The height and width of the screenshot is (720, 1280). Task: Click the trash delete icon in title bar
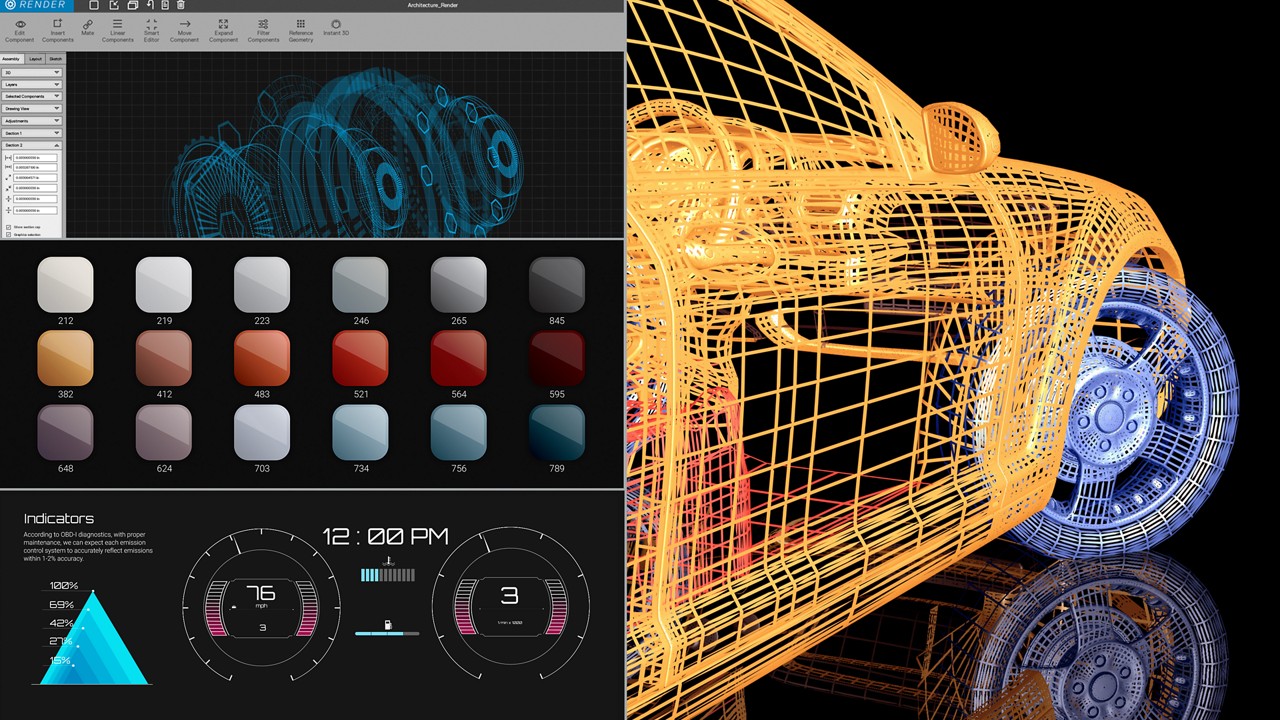(180, 5)
